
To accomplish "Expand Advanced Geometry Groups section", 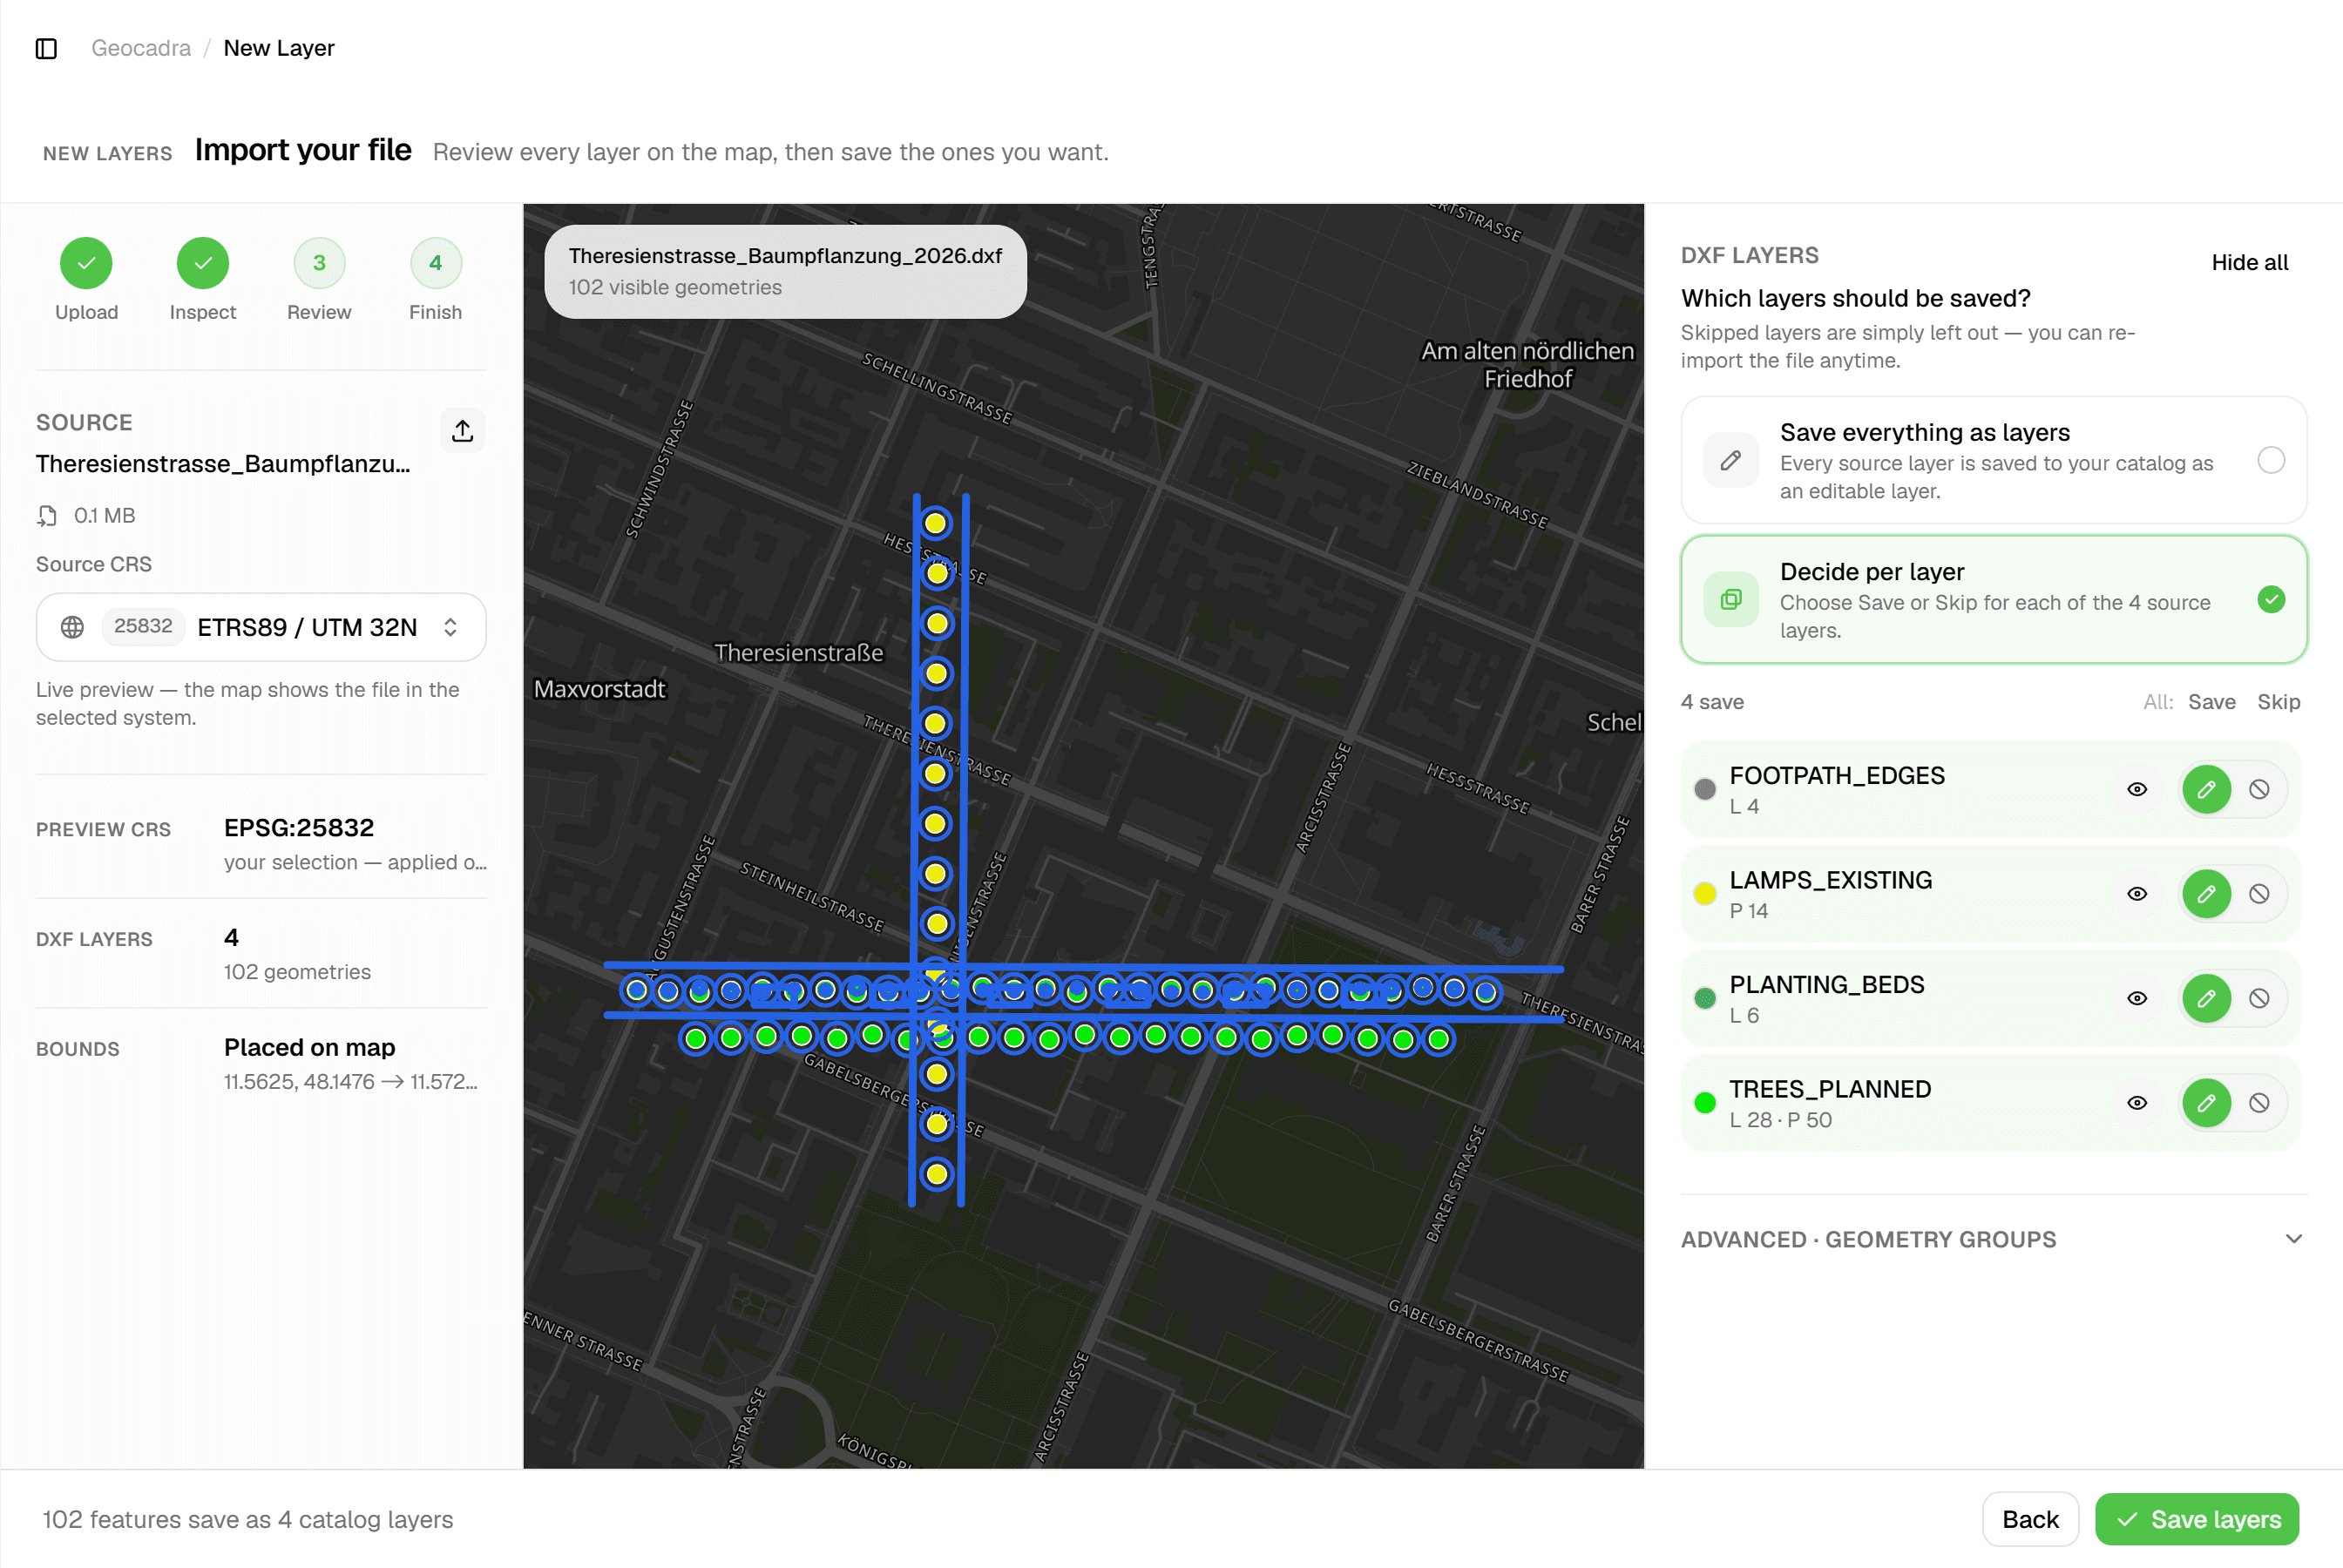I will [1994, 1239].
